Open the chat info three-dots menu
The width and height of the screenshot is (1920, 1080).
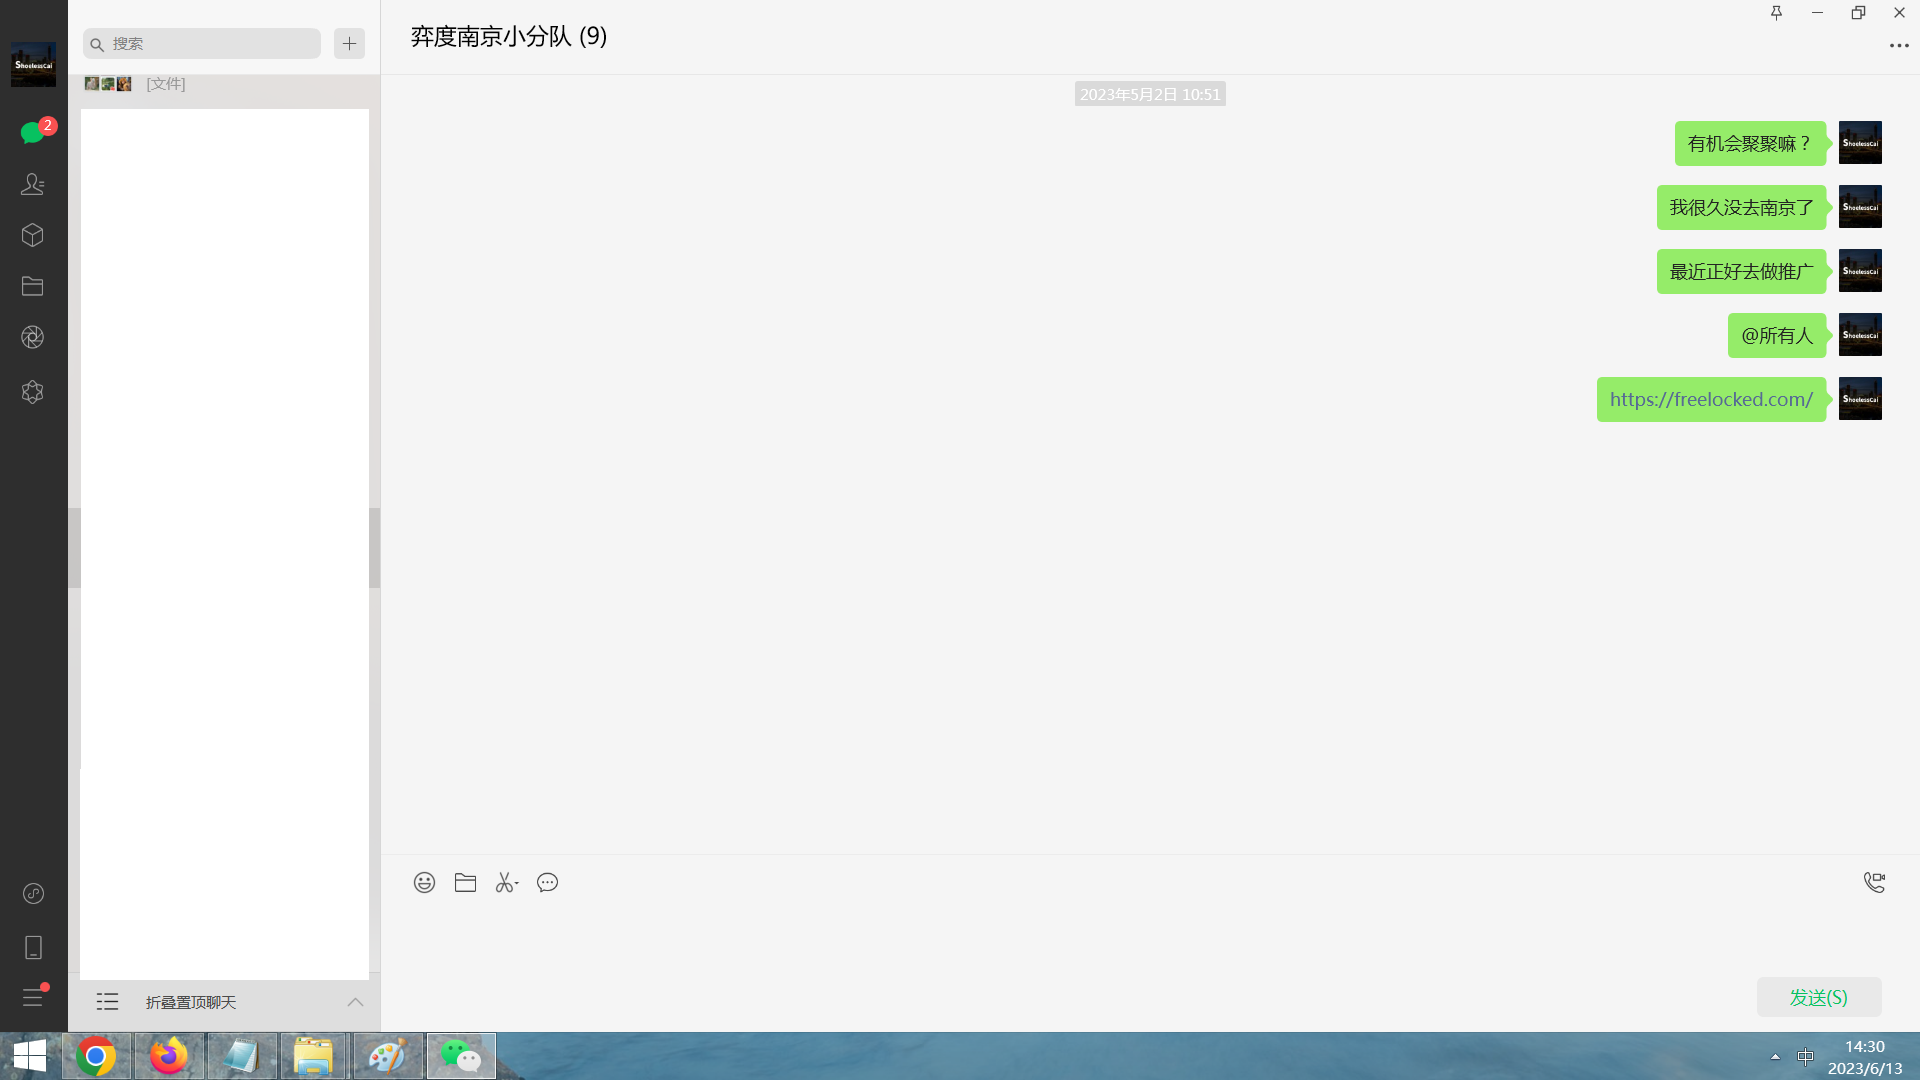1899,46
